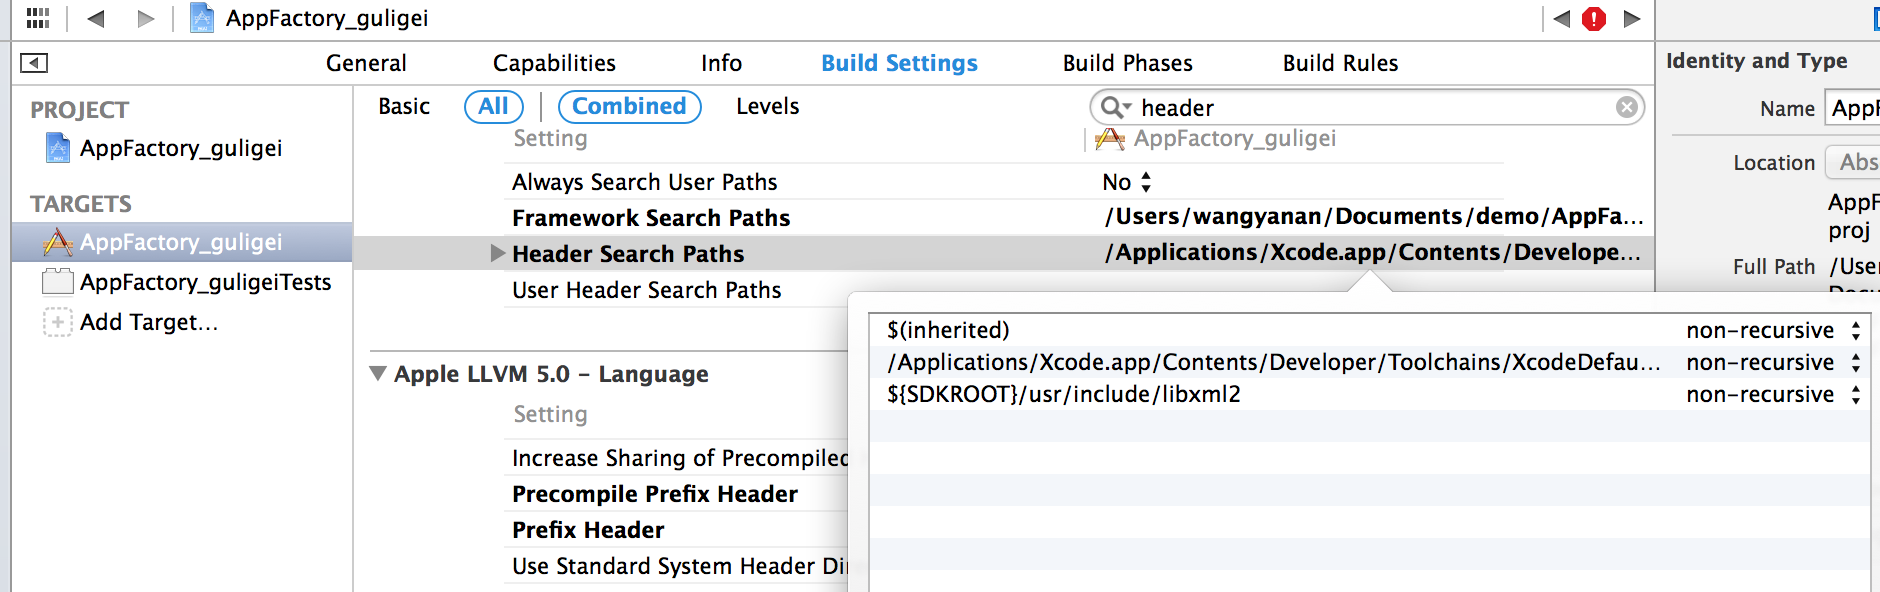The height and width of the screenshot is (592, 1880).
Task: Collapse the Apple LLVM 5.0 Language section
Action: 378,373
